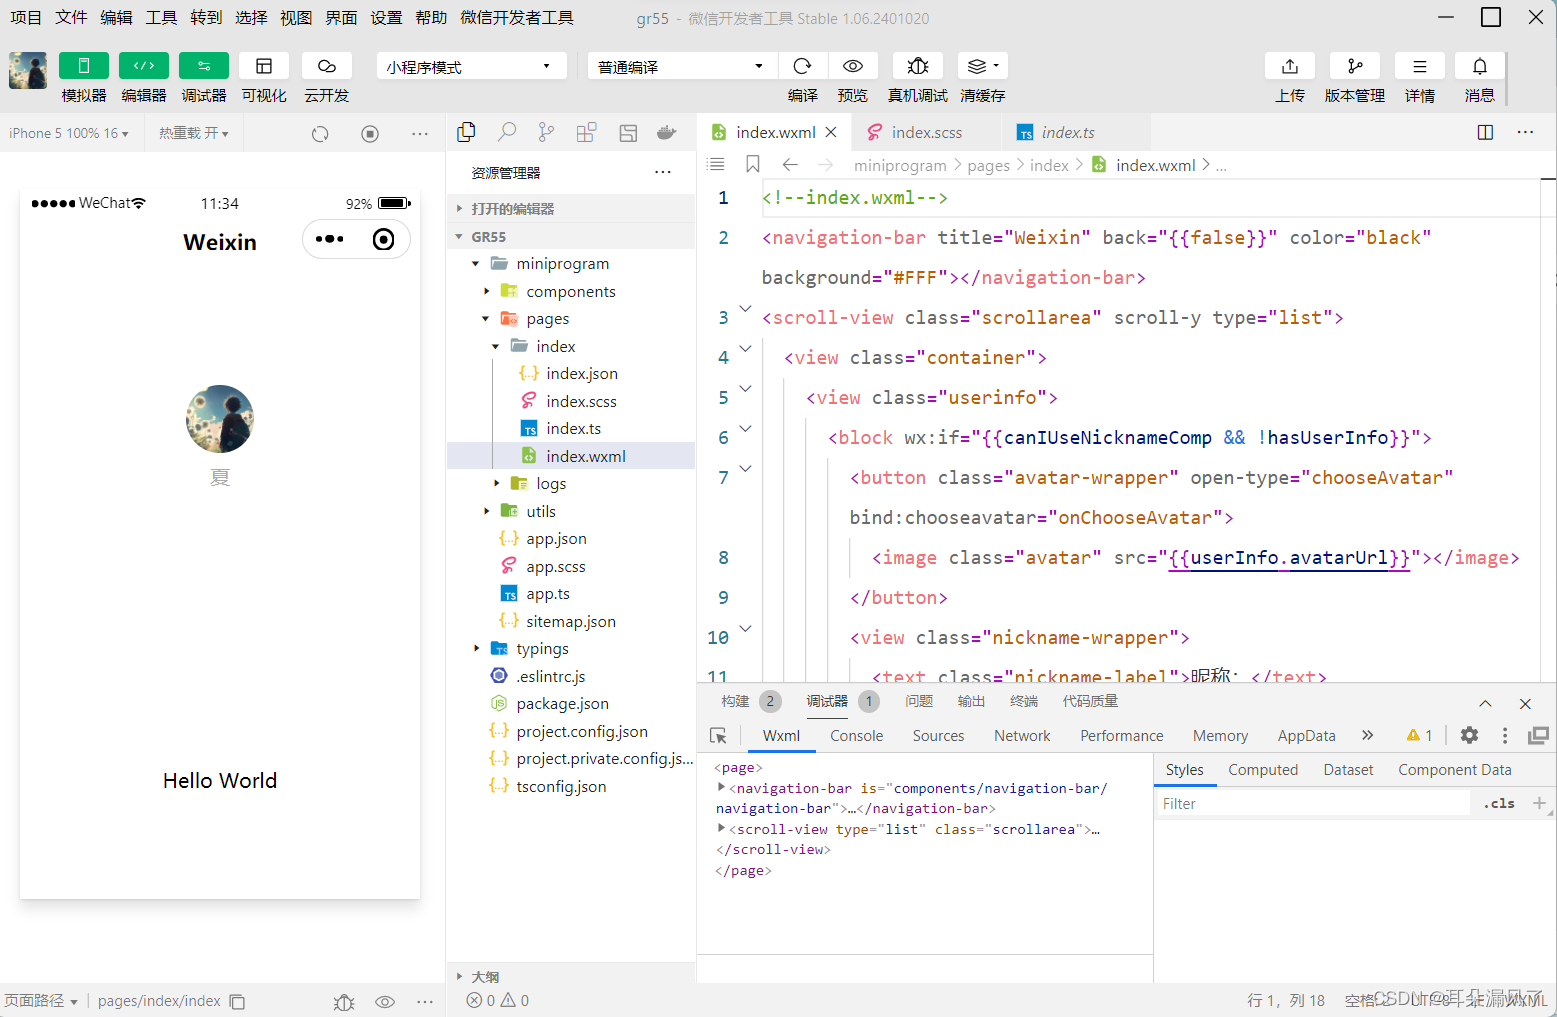
Task: Toggle the 调试器 panel button
Action: click(x=204, y=66)
